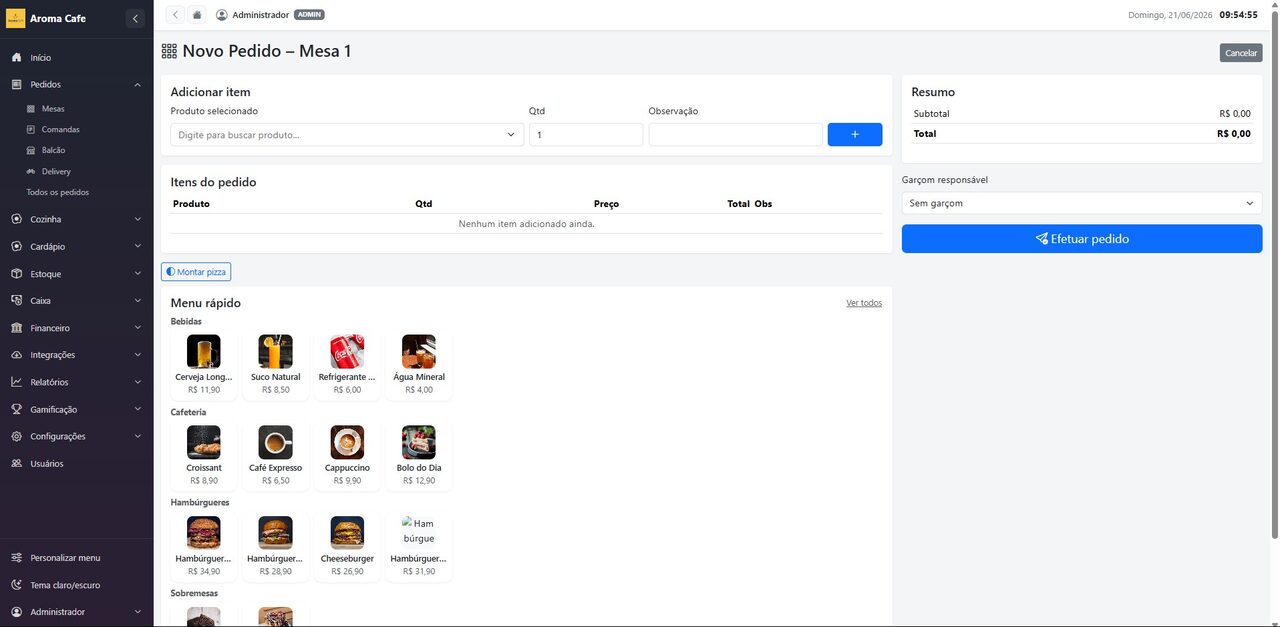Click the Aroma Cafe logo icon
Image resolution: width=1280 pixels, height=627 pixels.
pyautogui.click(x=16, y=19)
